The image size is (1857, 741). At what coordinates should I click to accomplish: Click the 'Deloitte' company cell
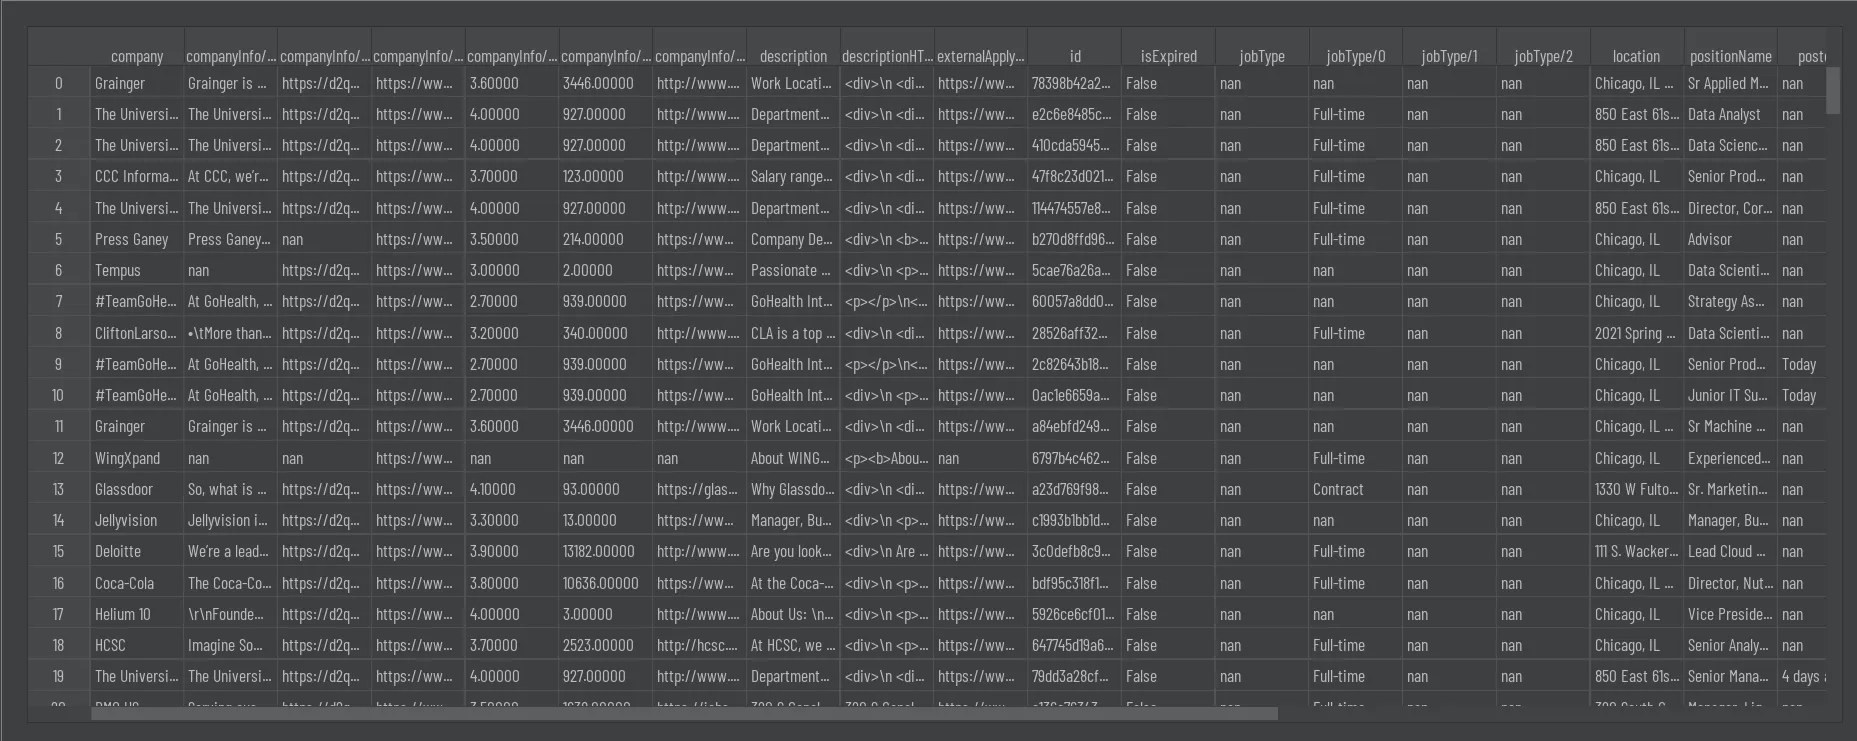(x=137, y=551)
